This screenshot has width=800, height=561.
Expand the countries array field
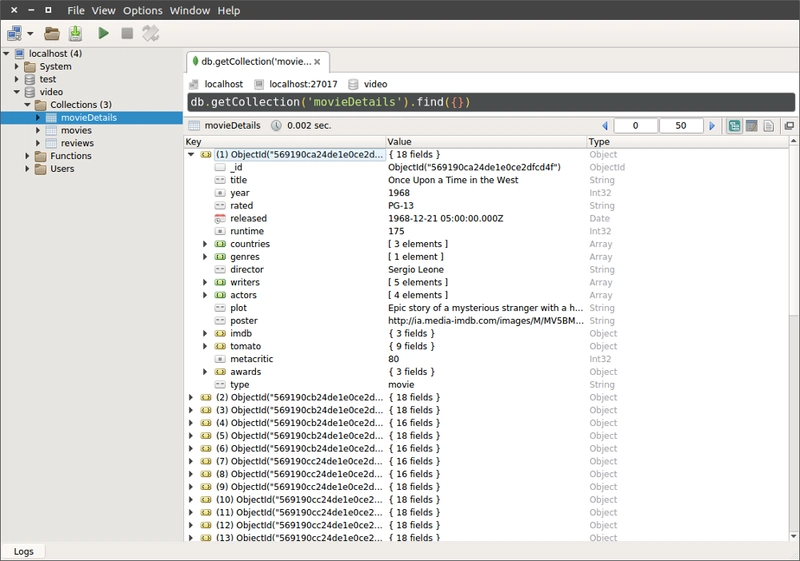pos(205,244)
